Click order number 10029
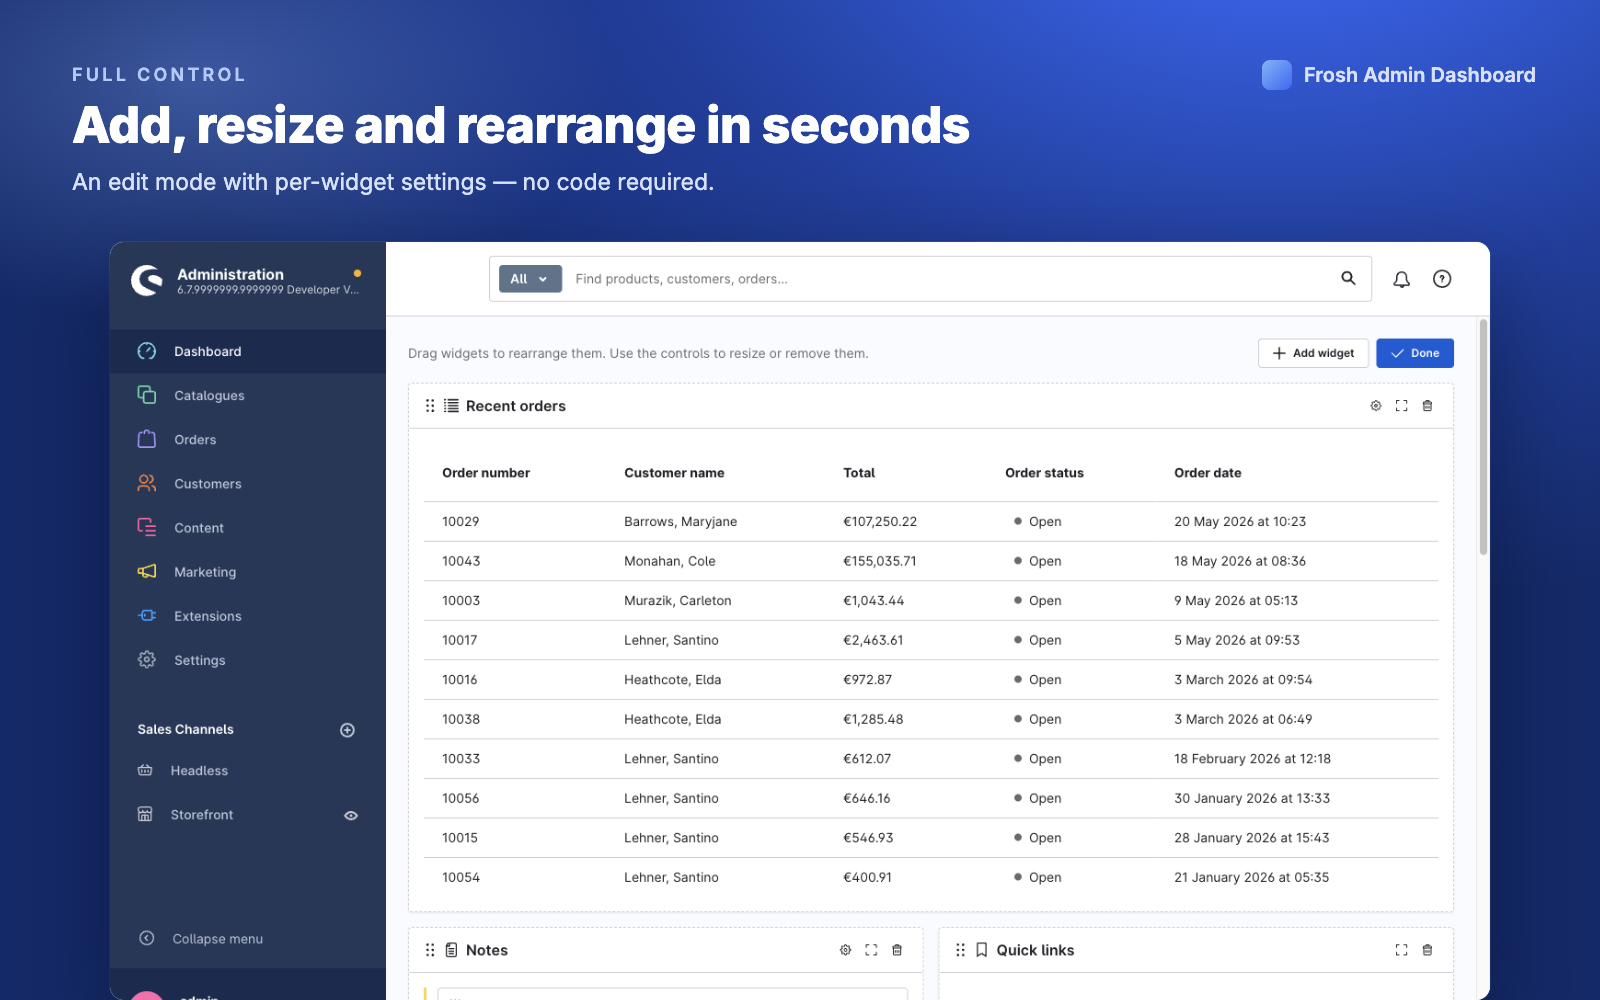Screen dimensions: 1600x1000 [460, 521]
